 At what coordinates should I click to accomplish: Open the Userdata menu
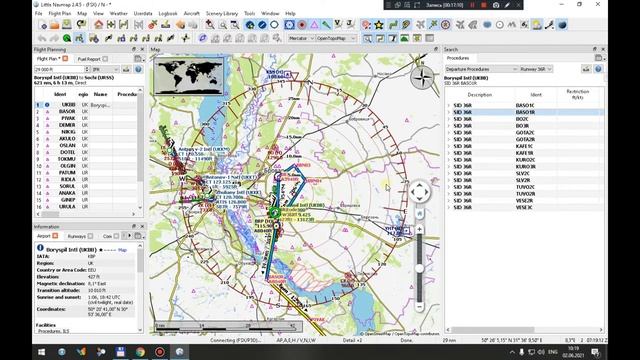(x=143, y=13)
